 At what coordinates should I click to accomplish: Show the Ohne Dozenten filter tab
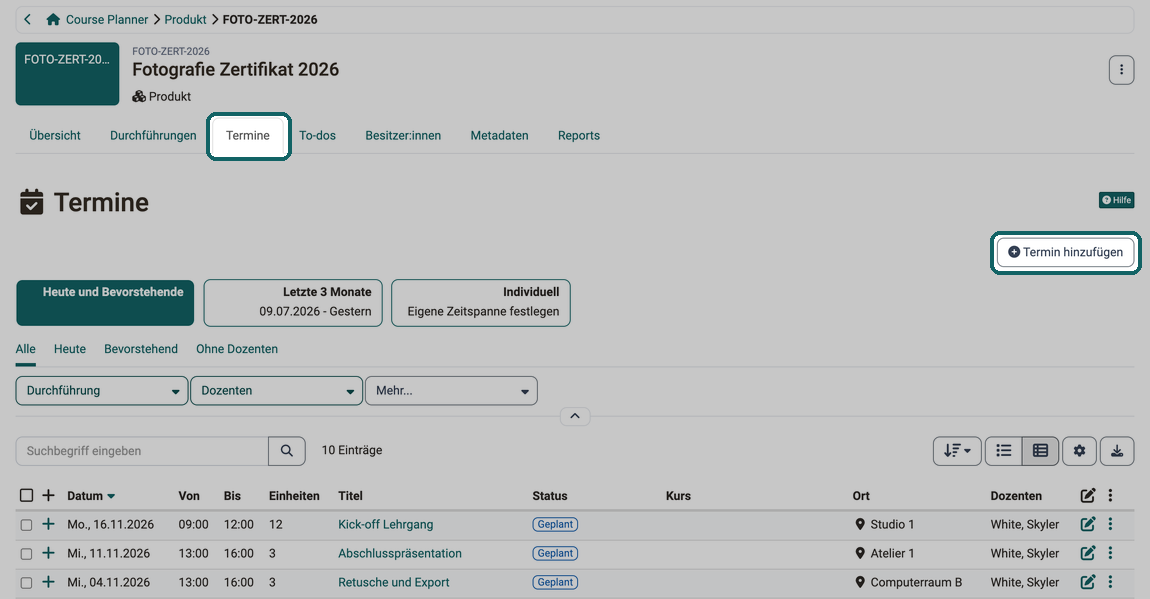coord(237,349)
